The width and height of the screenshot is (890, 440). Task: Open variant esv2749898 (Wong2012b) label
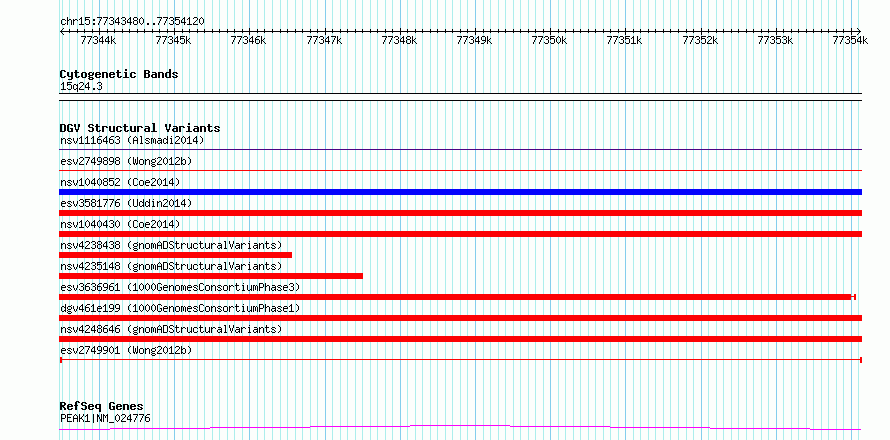(126, 161)
